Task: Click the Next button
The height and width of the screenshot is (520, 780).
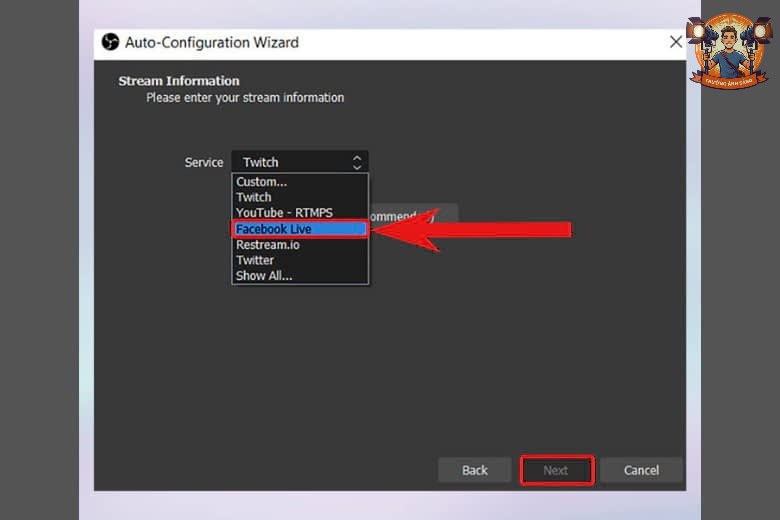Action: pyautogui.click(x=557, y=470)
